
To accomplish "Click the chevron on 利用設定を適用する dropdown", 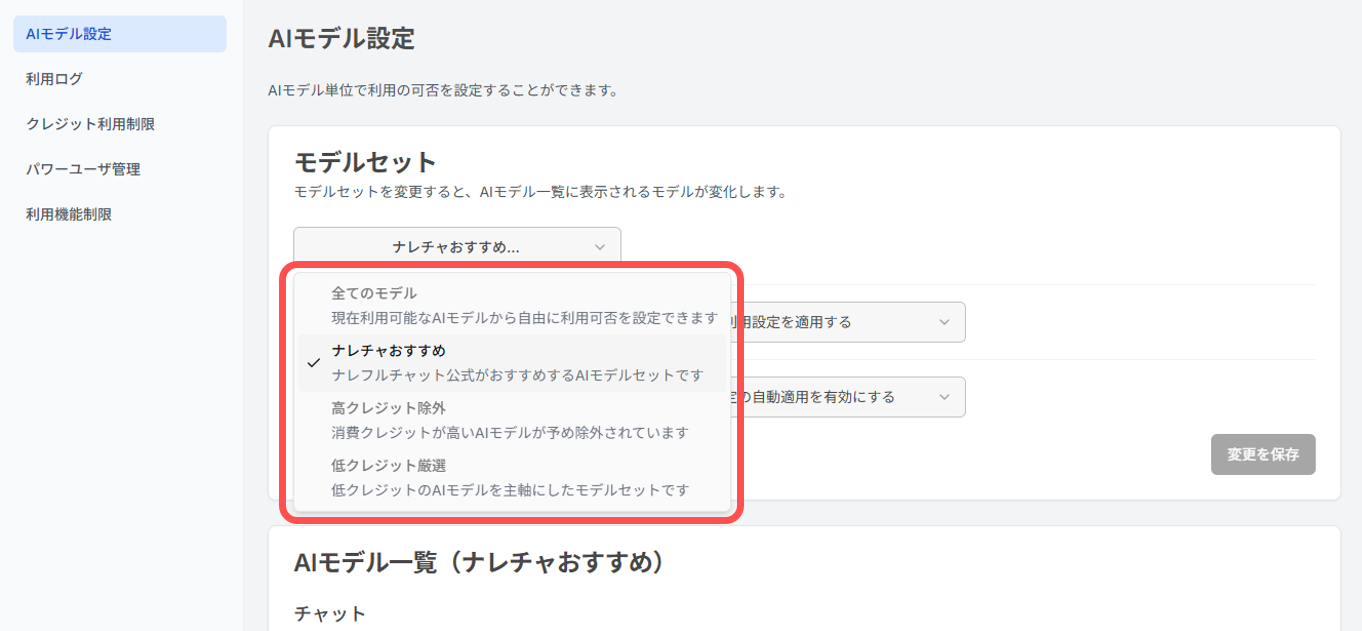I will pos(944,322).
